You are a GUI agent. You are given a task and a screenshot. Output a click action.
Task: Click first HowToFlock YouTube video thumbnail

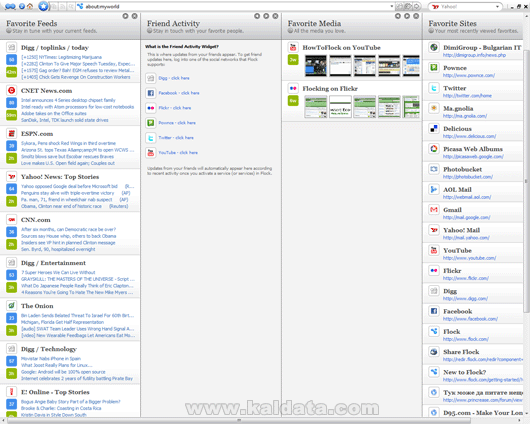(315, 66)
